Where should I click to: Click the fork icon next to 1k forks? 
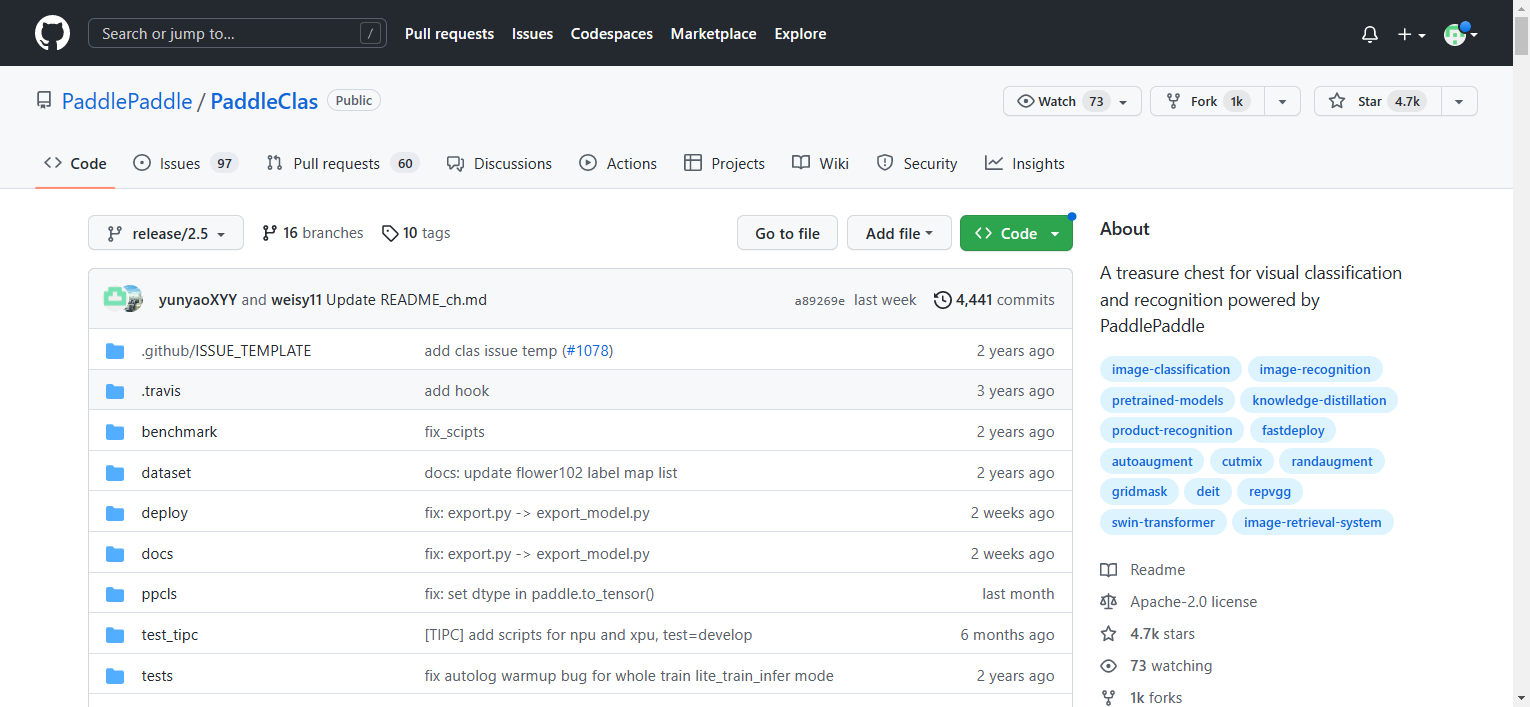coord(1108,698)
